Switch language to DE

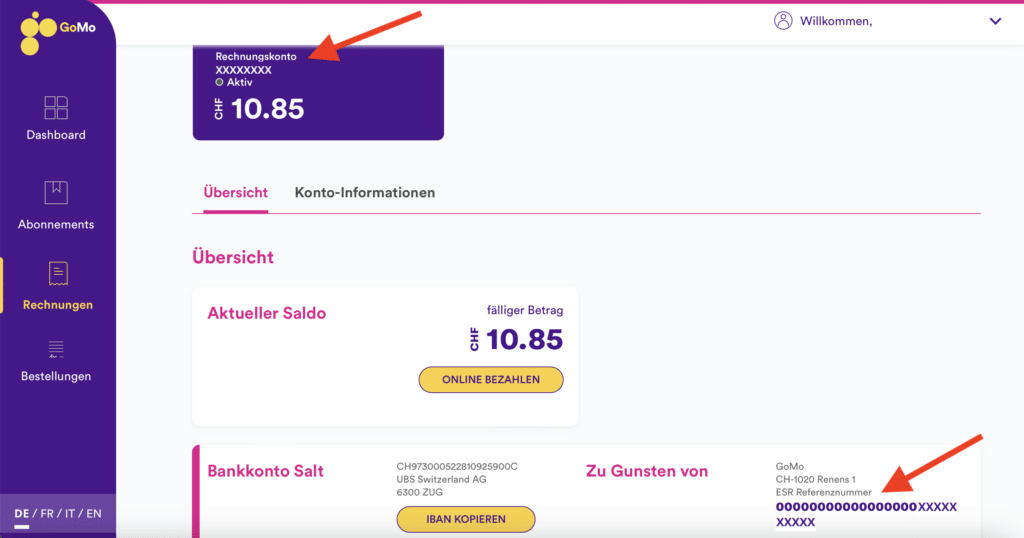tap(22, 514)
